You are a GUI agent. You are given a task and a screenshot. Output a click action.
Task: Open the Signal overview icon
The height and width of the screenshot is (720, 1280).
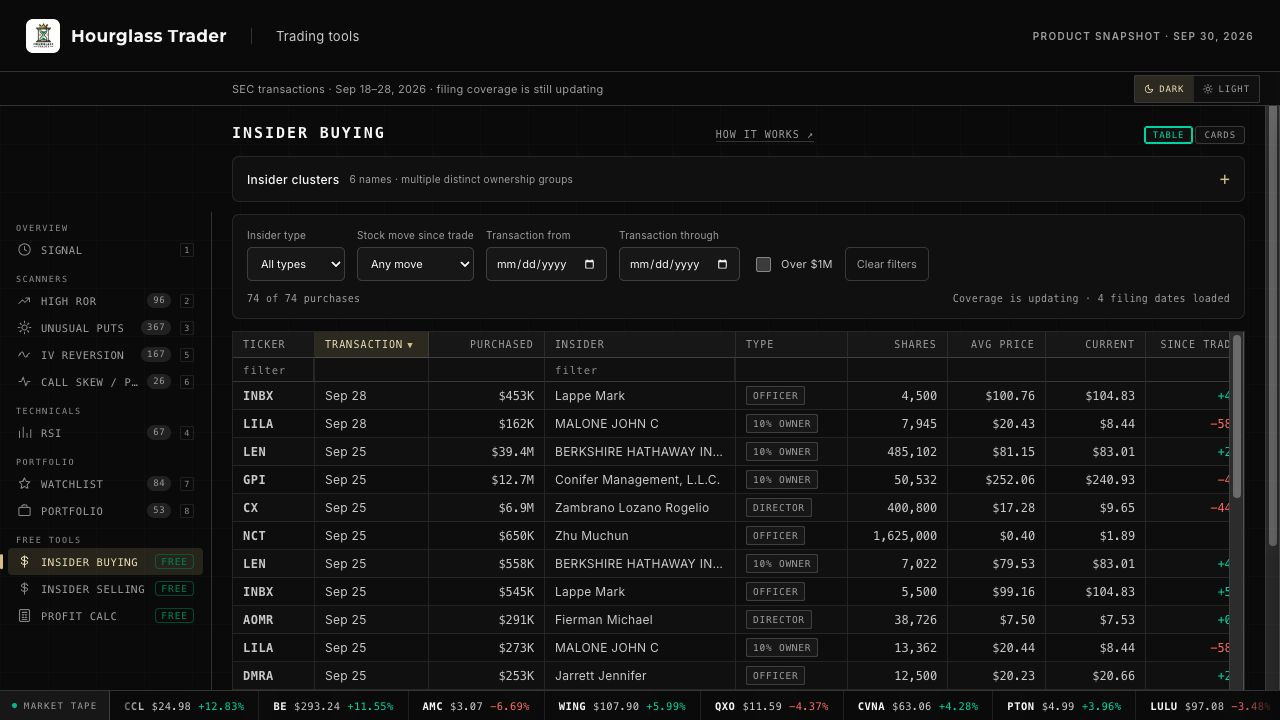pyautogui.click(x=24, y=250)
